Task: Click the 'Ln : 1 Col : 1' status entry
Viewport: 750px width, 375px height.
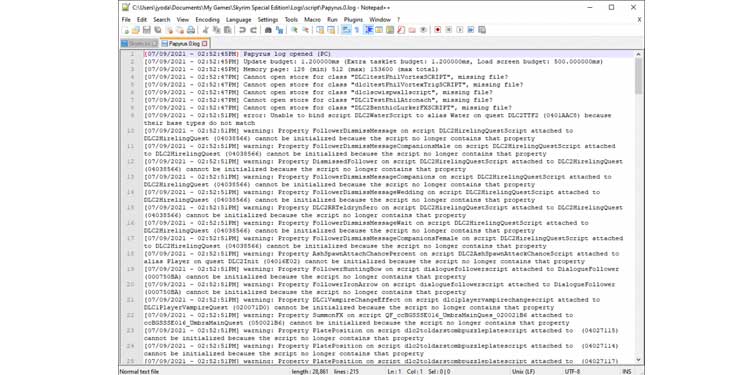Action: pos(406,371)
